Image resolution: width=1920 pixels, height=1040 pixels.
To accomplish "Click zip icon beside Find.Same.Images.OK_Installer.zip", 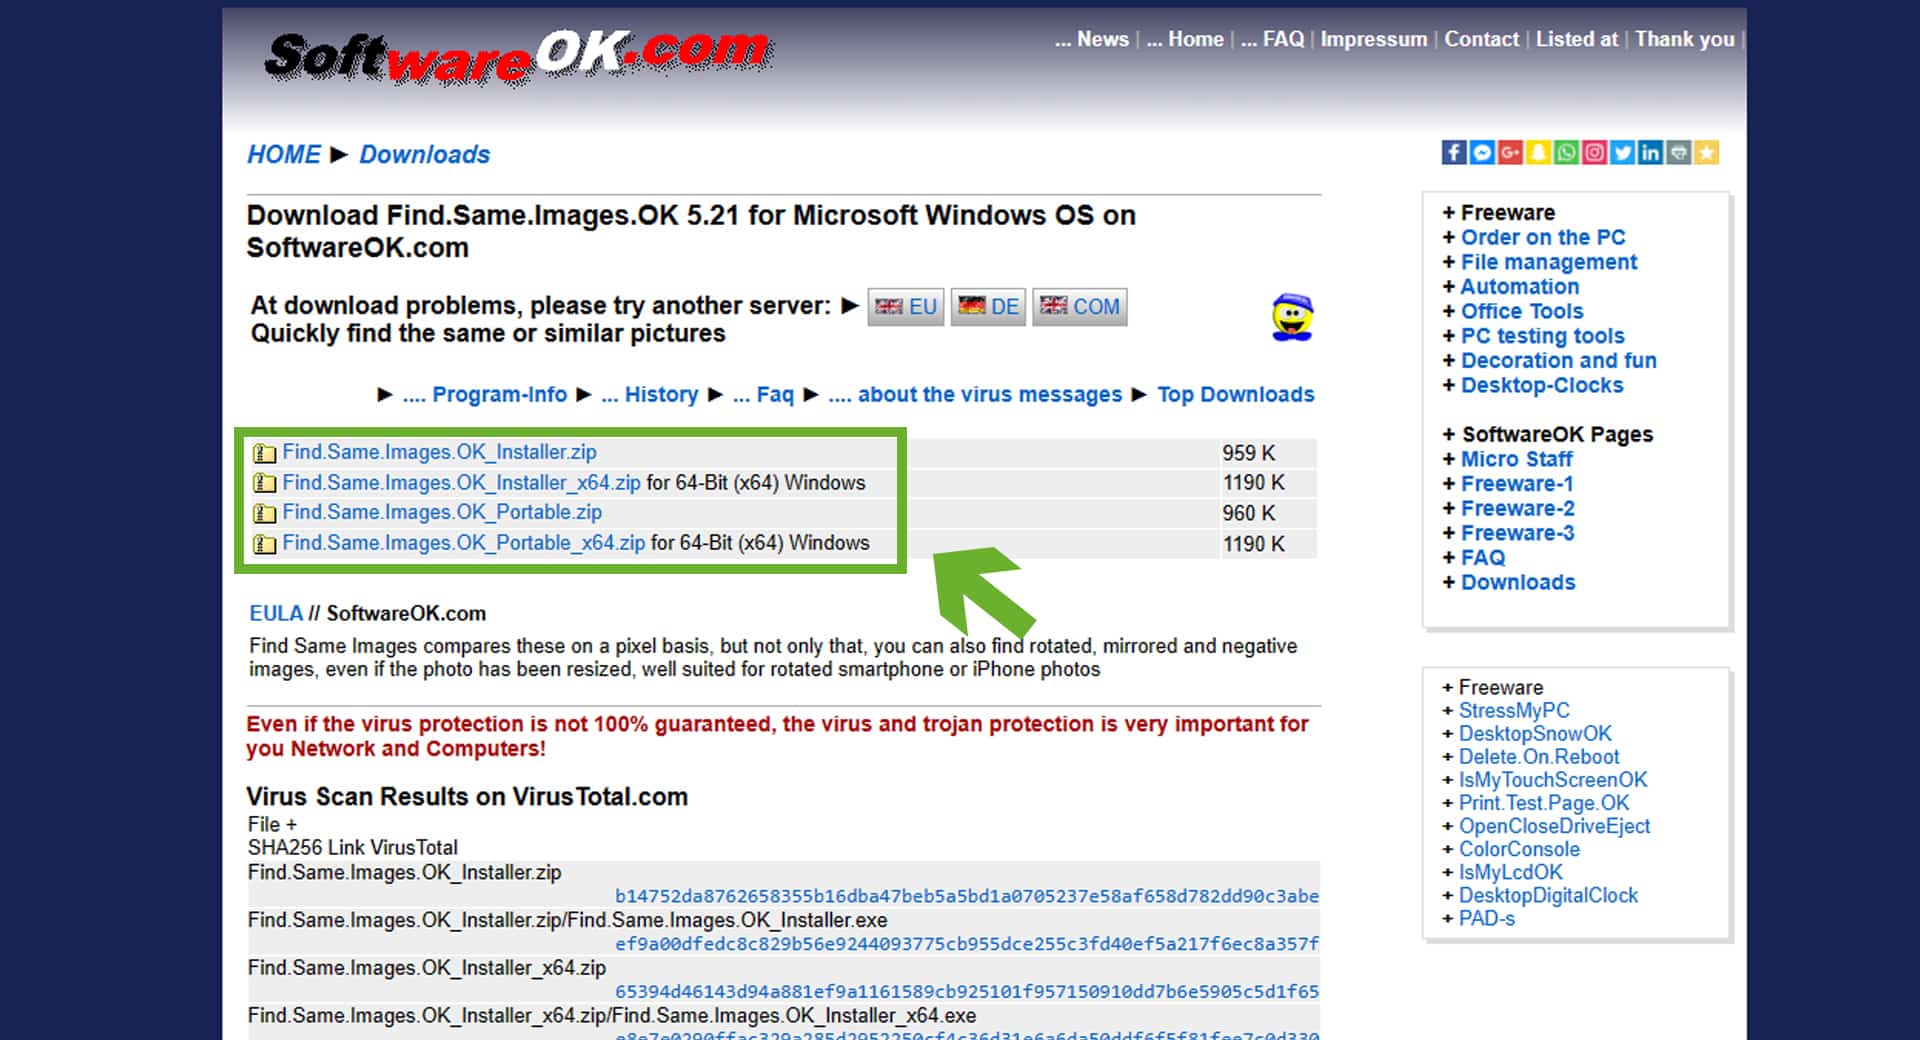I will (264, 453).
